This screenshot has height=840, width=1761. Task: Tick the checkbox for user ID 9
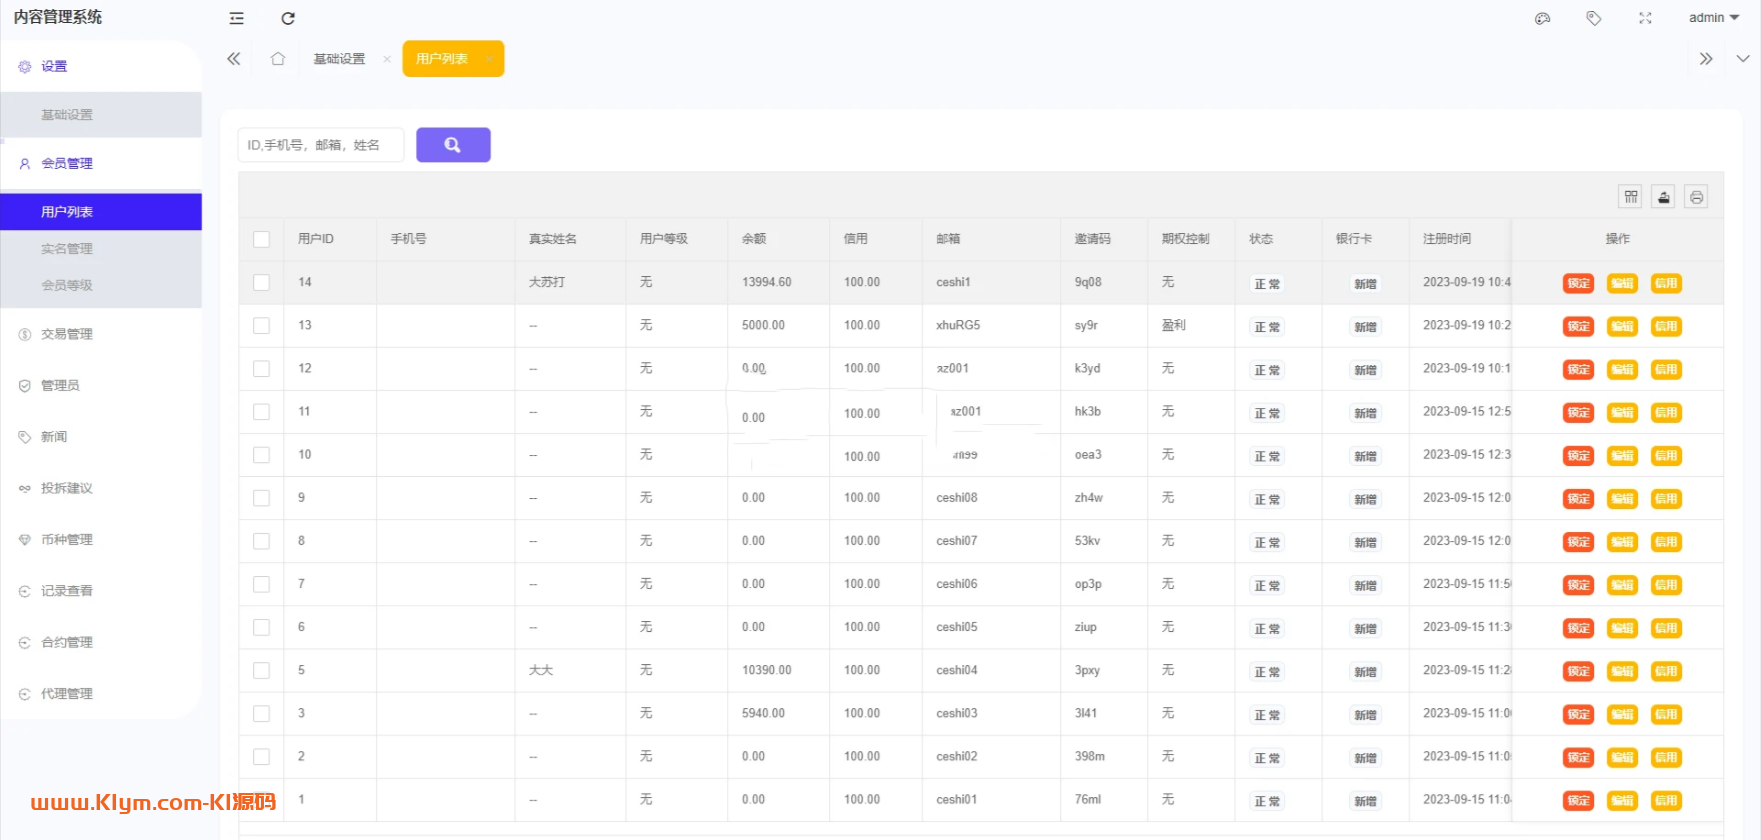262,498
